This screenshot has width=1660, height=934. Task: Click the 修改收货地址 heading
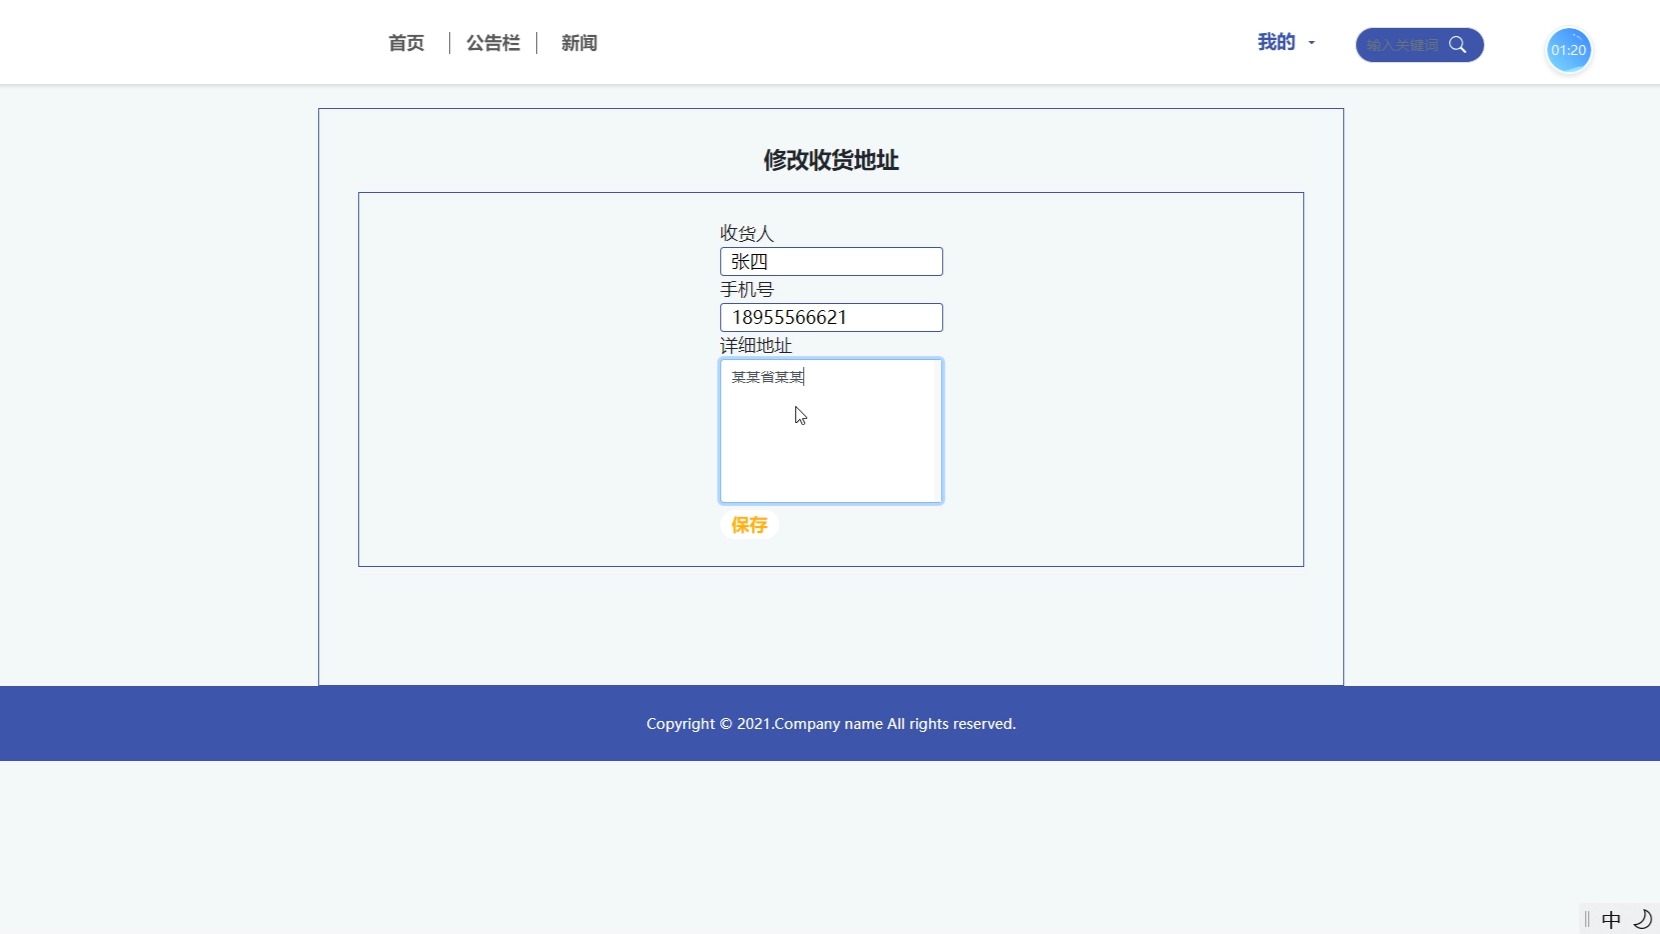[831, 160]
